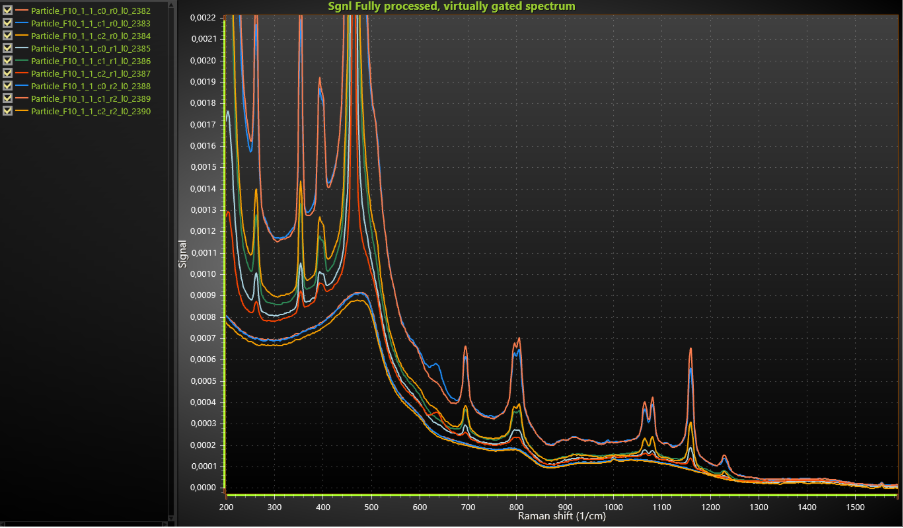
Task: Hide spectrum c2_r1_l0_2387 via its checkbox
Action: (x=7, y=73)
